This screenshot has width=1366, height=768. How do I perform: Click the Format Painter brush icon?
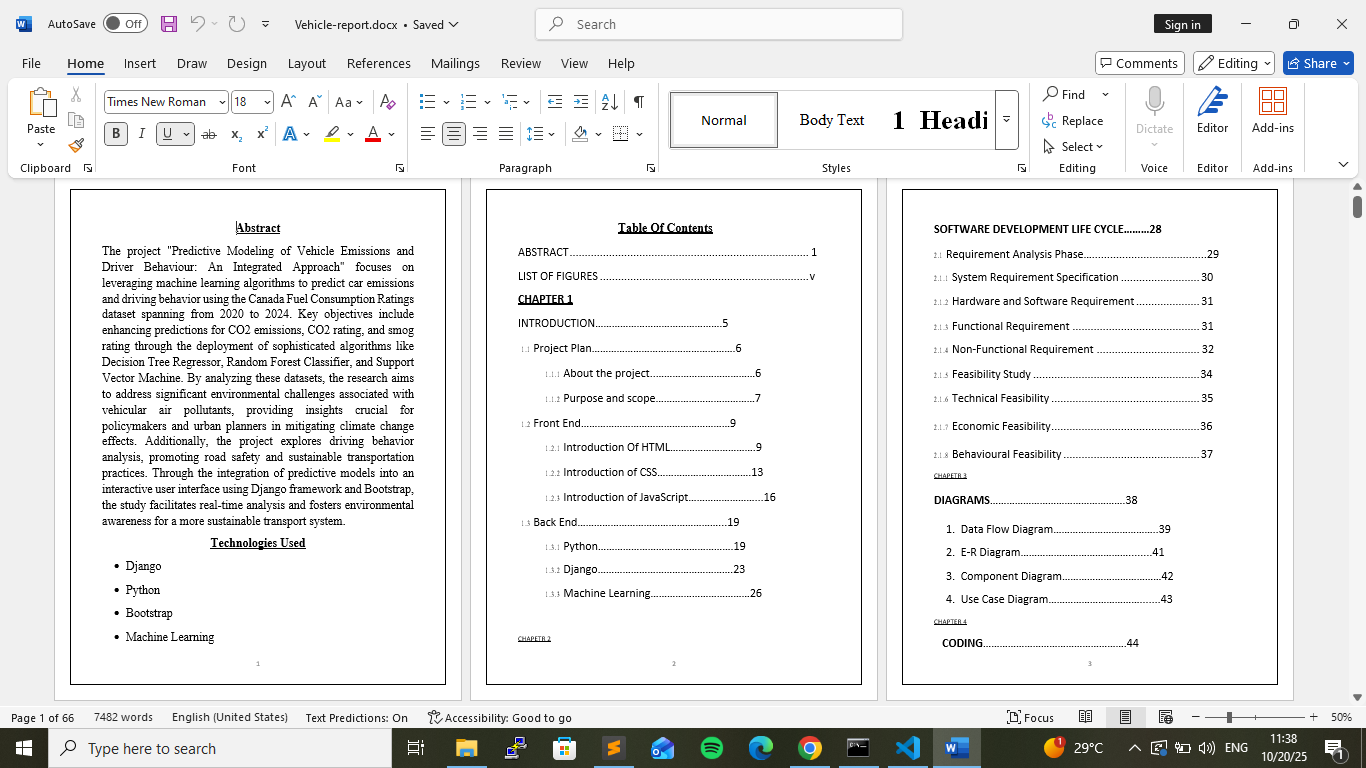(x=76, y=146)
